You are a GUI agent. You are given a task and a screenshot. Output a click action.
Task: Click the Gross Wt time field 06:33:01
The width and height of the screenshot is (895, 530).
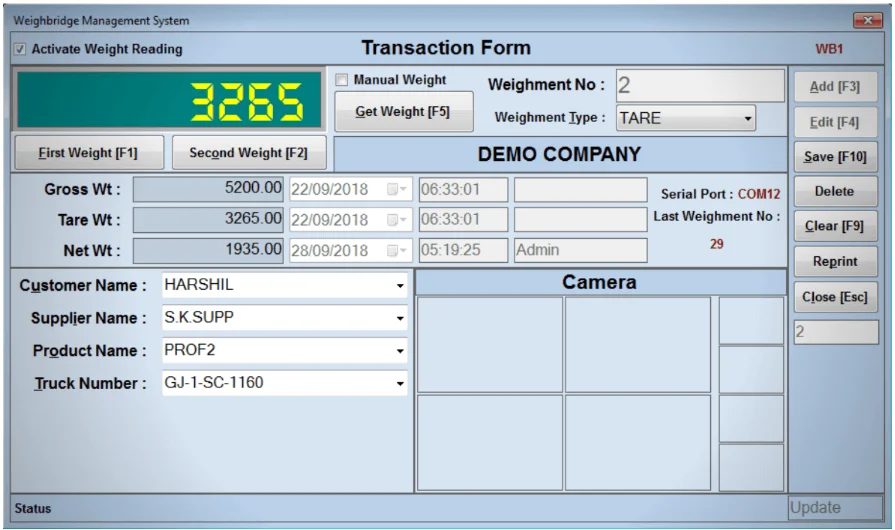pyautogui.click(x=463, y=189)
